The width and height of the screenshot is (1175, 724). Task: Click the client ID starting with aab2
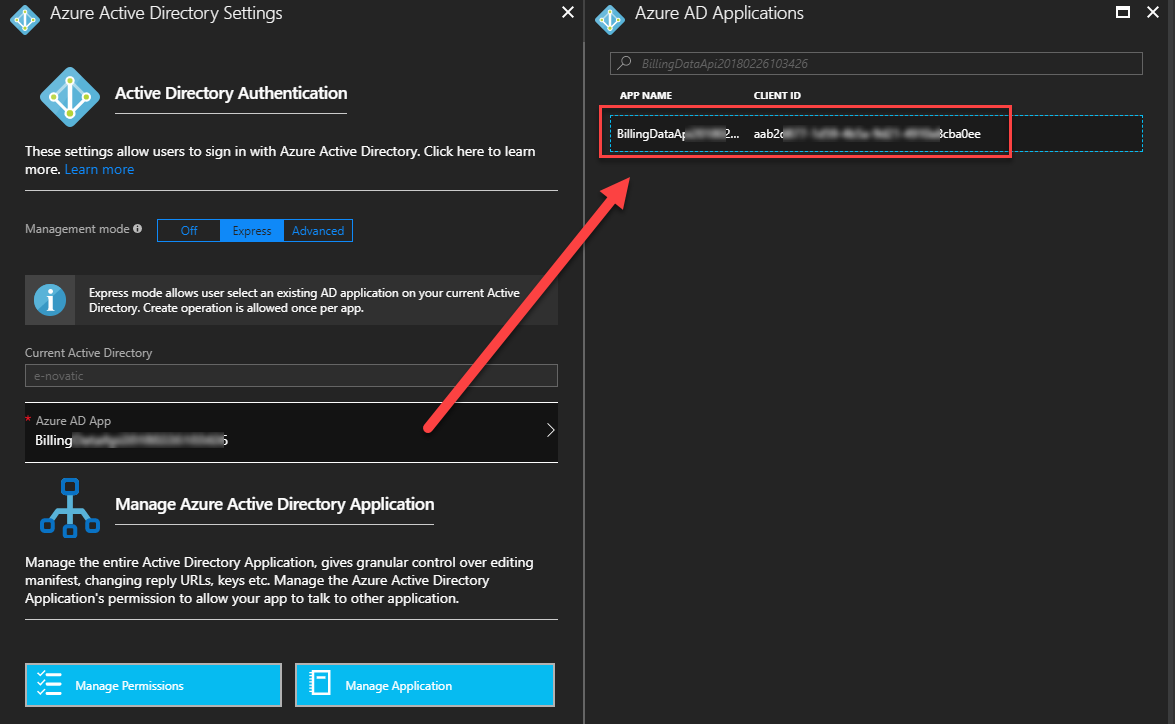[867, 133]
